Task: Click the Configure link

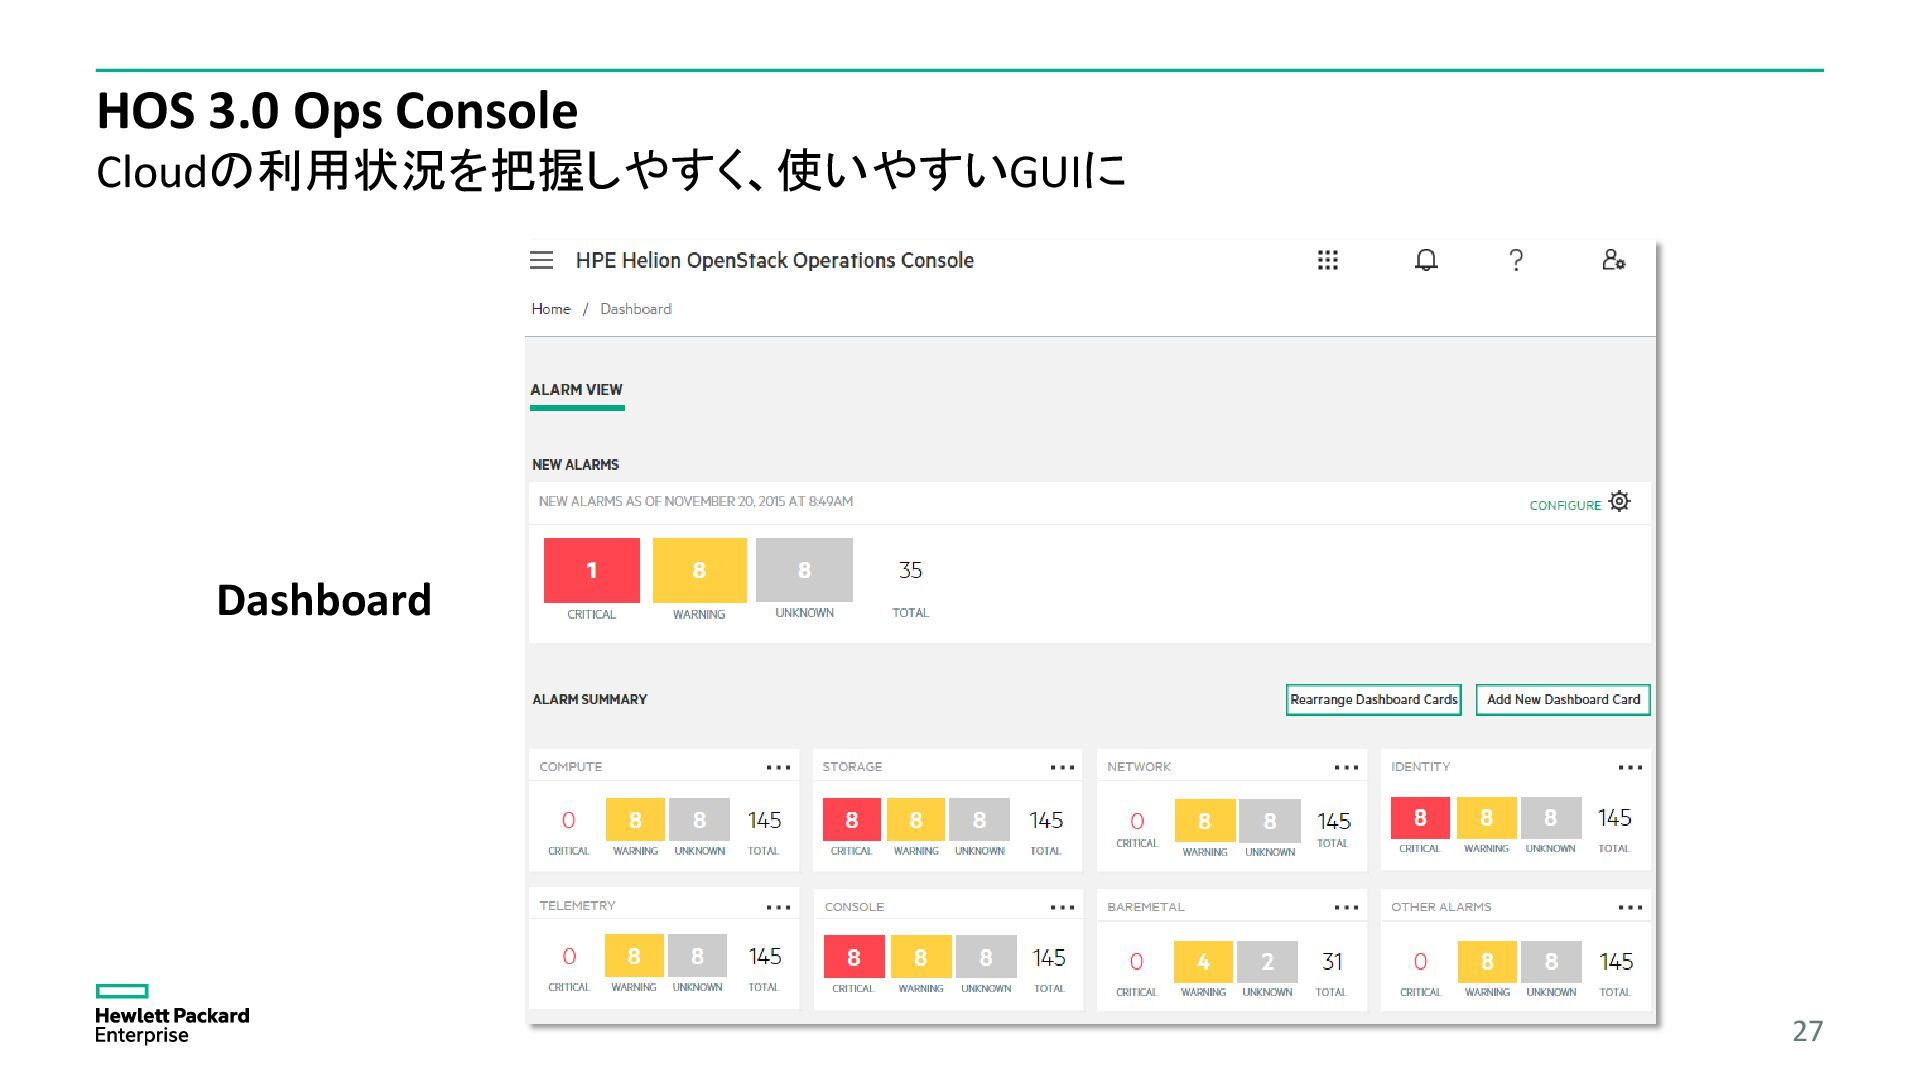Action: click(x=1565, y=506)
